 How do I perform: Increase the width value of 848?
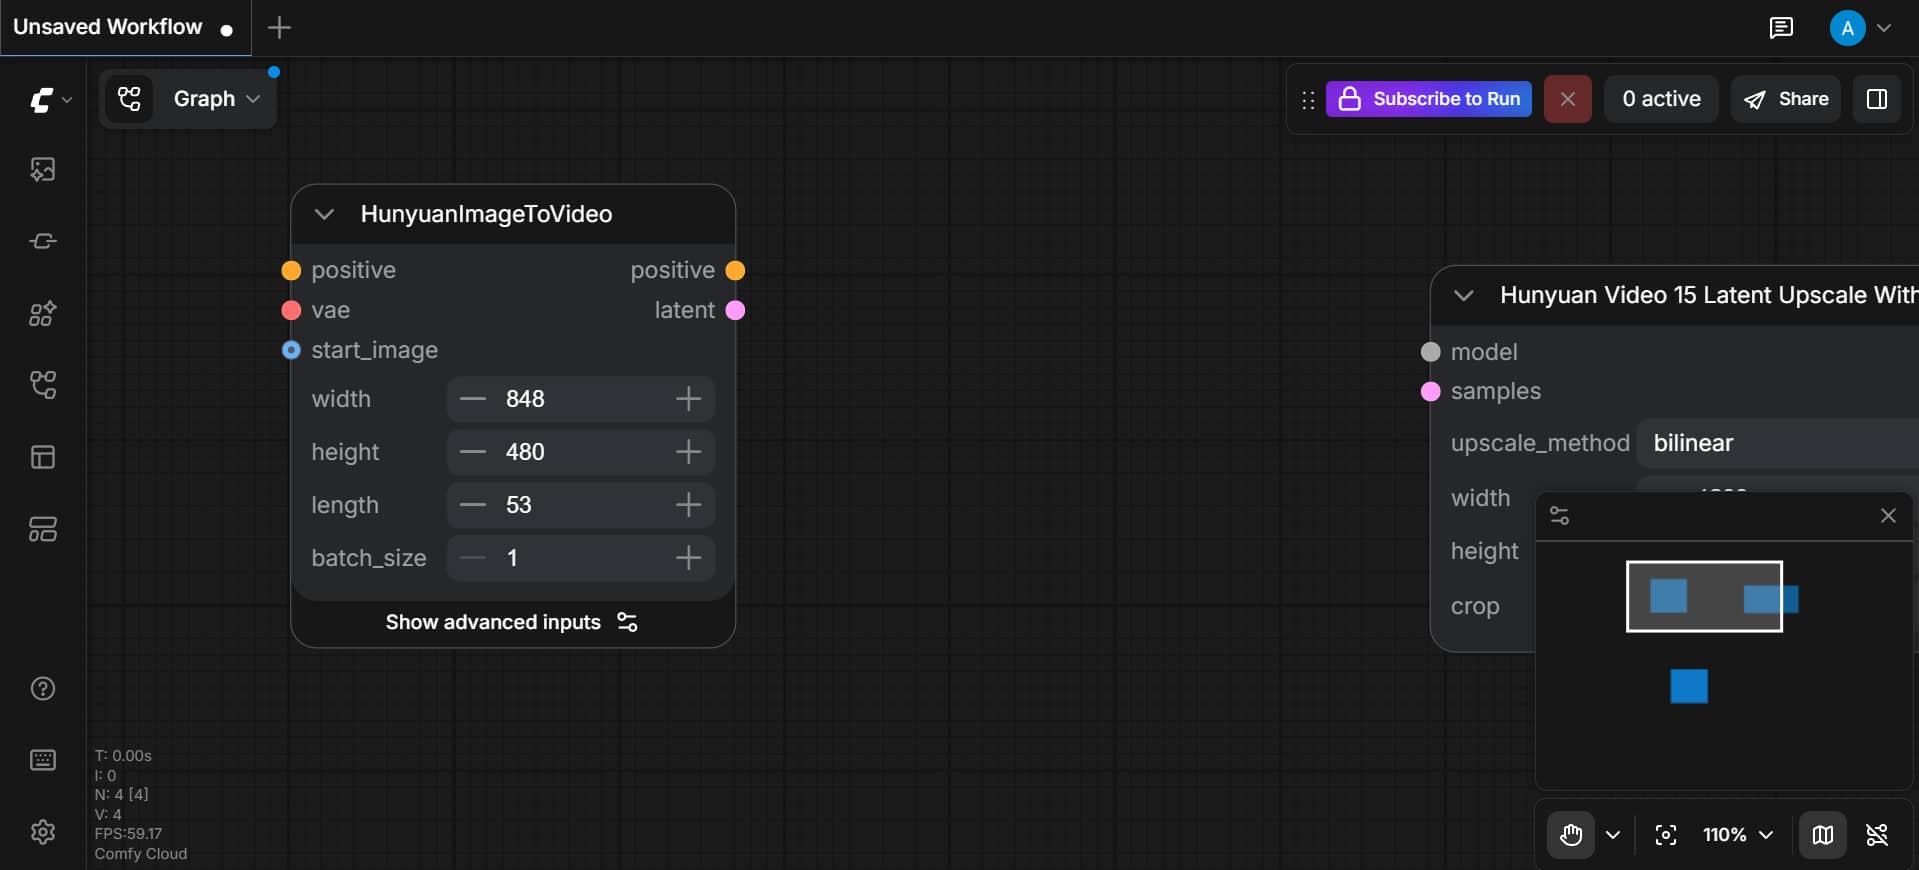(x=688, y=399)
